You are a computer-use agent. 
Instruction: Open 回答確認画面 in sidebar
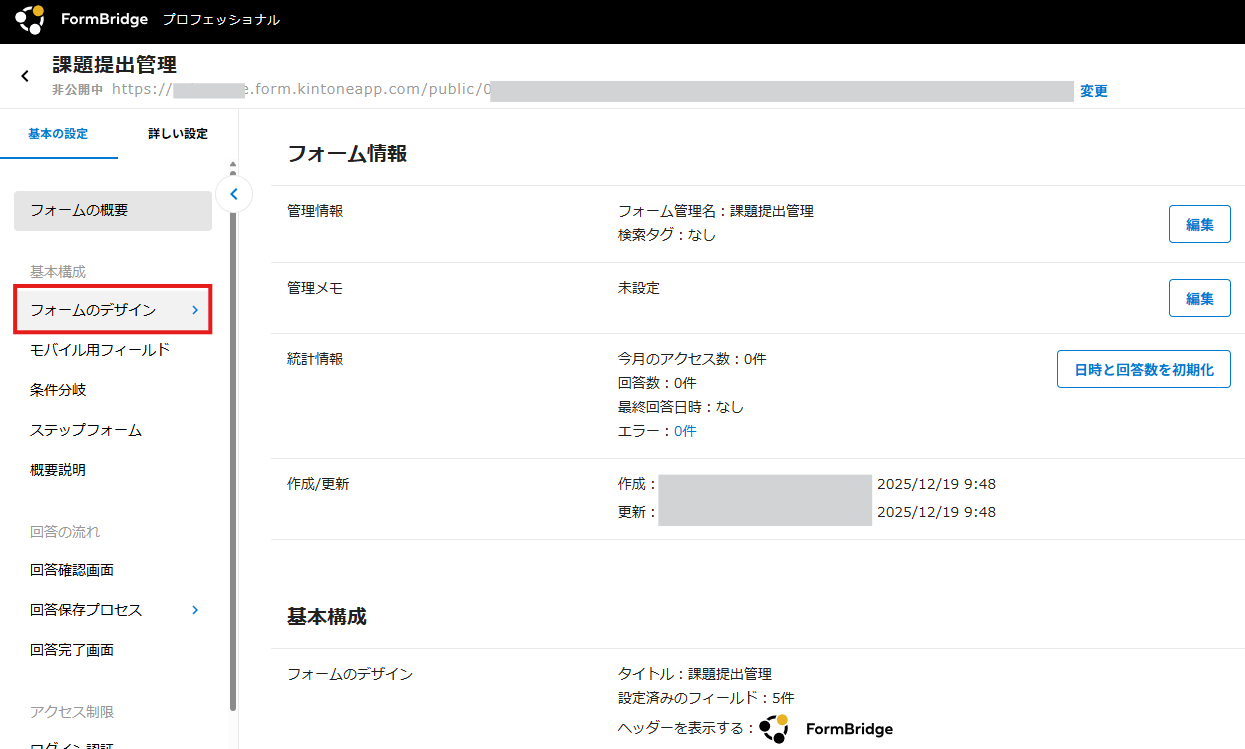(x=72, y=570)
